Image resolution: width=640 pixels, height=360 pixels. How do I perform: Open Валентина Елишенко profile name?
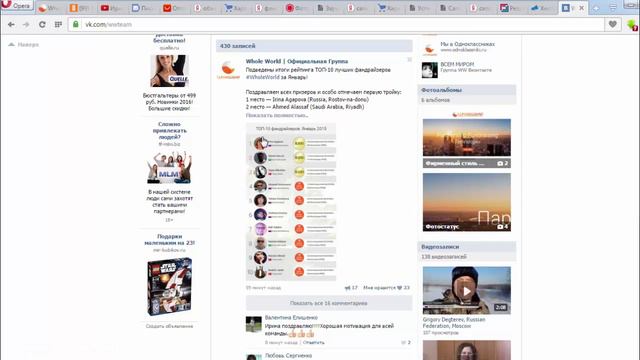click(291, 318)
